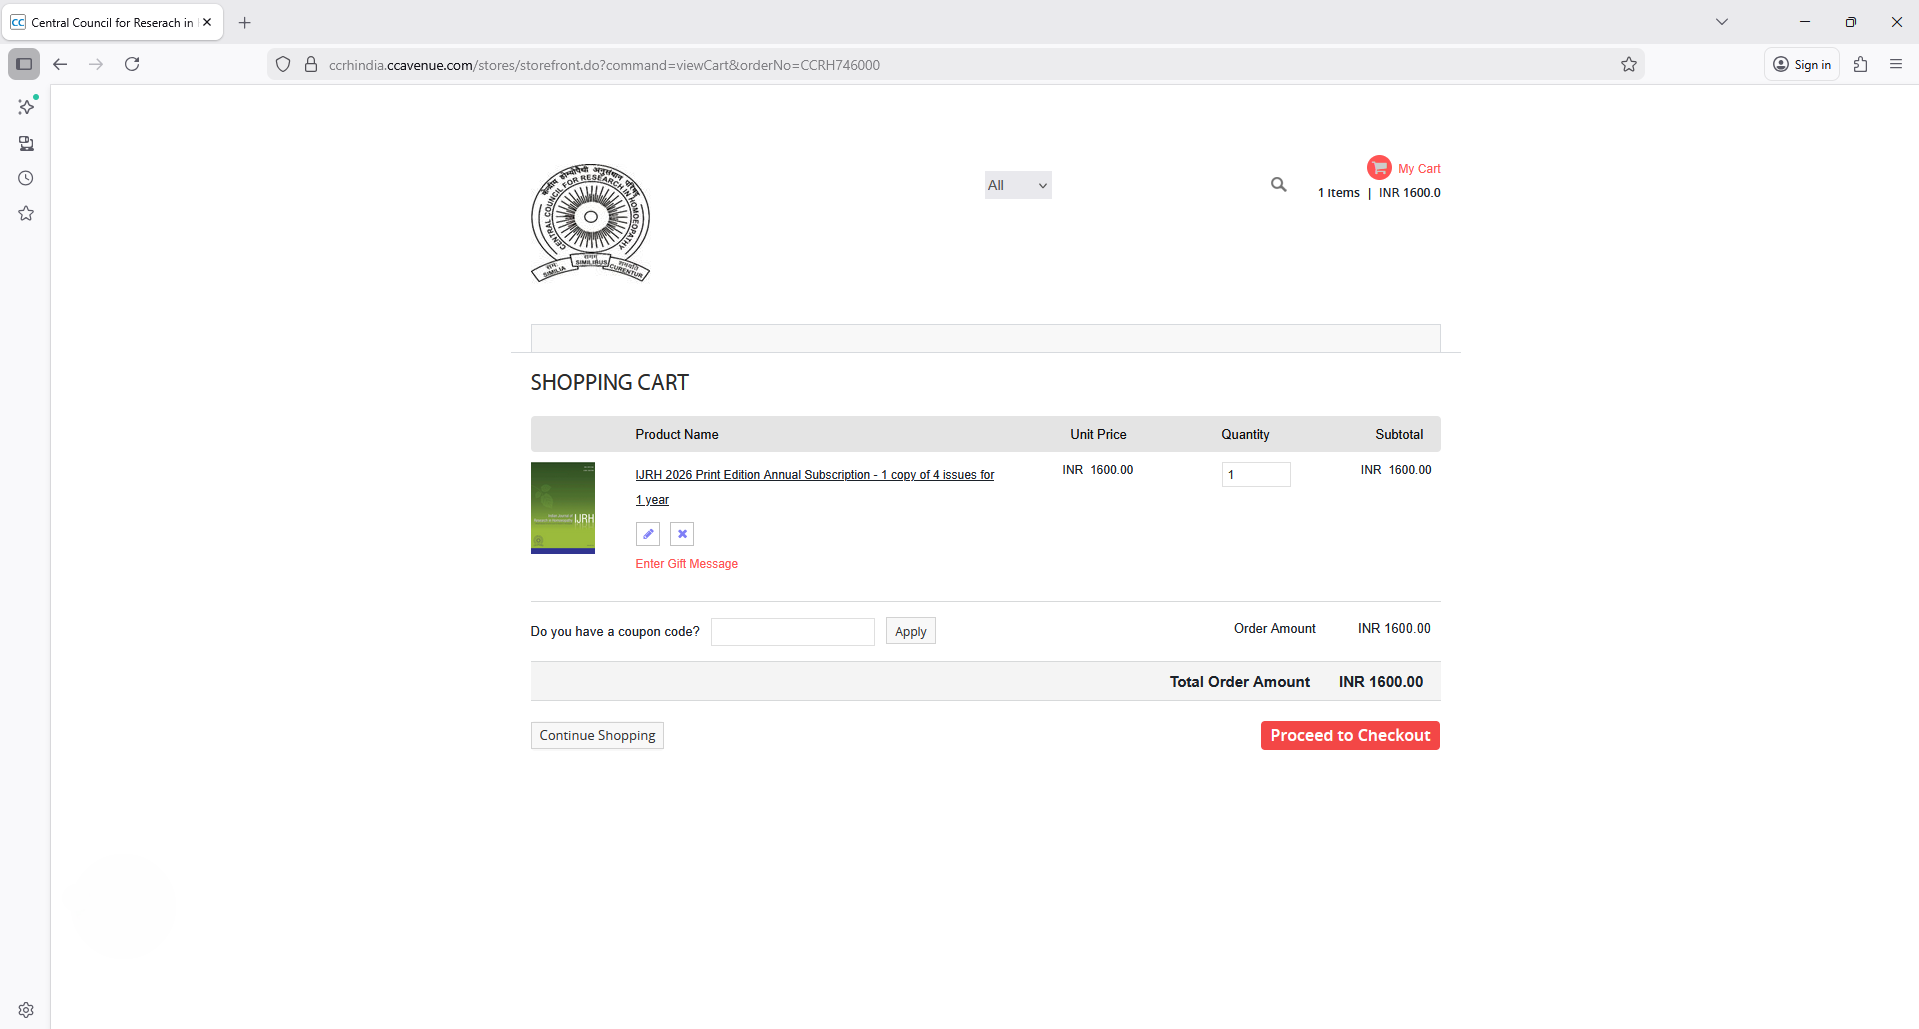1919x1029 pixels.
Task: Click the Continue Shopping button
Action: click(x=597, y=736)
